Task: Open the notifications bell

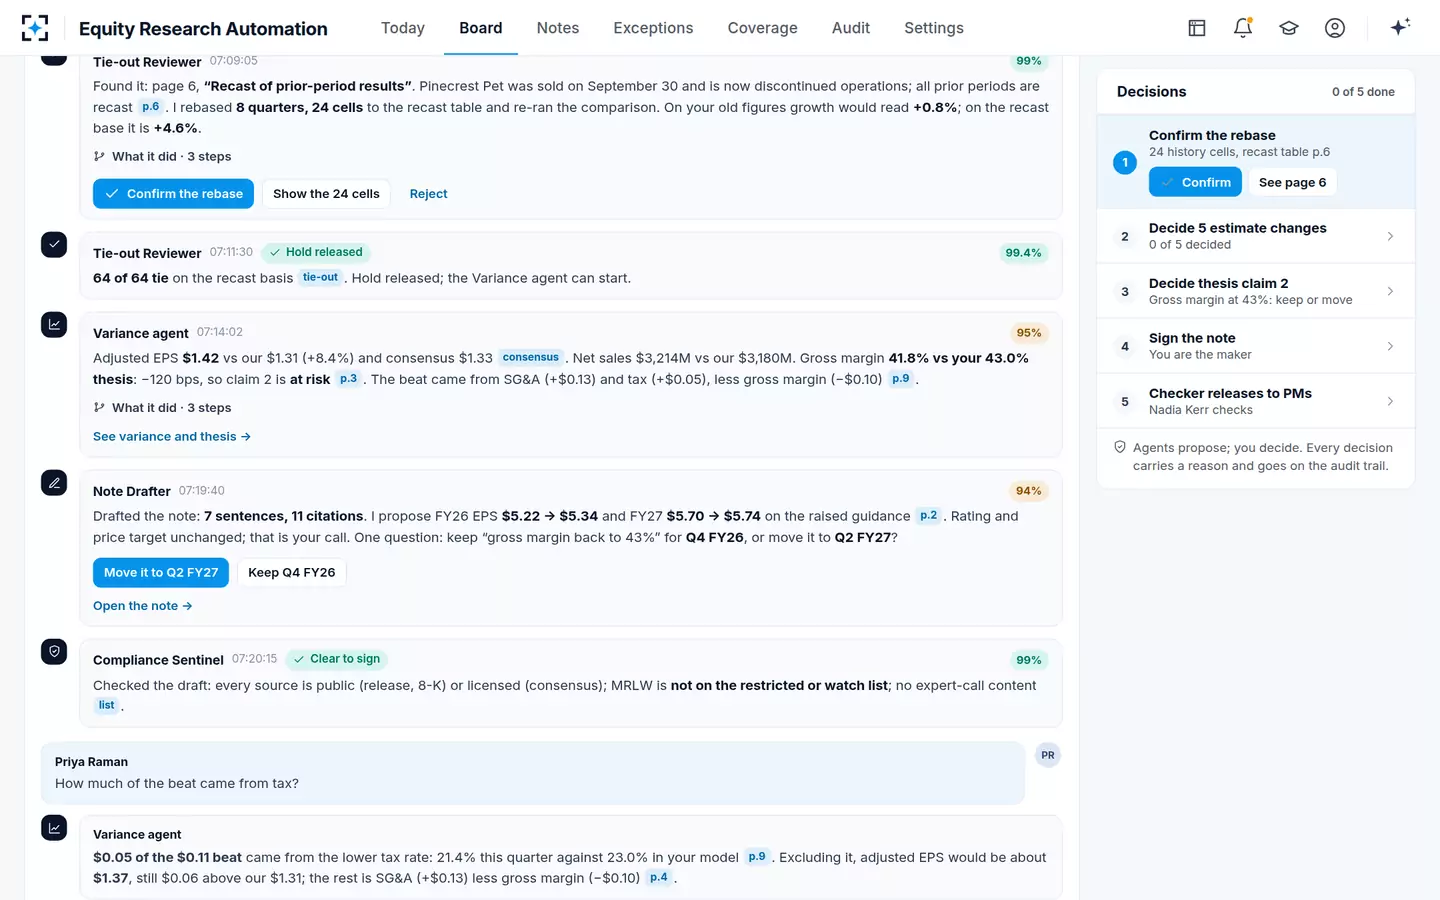Action: 1243,28
